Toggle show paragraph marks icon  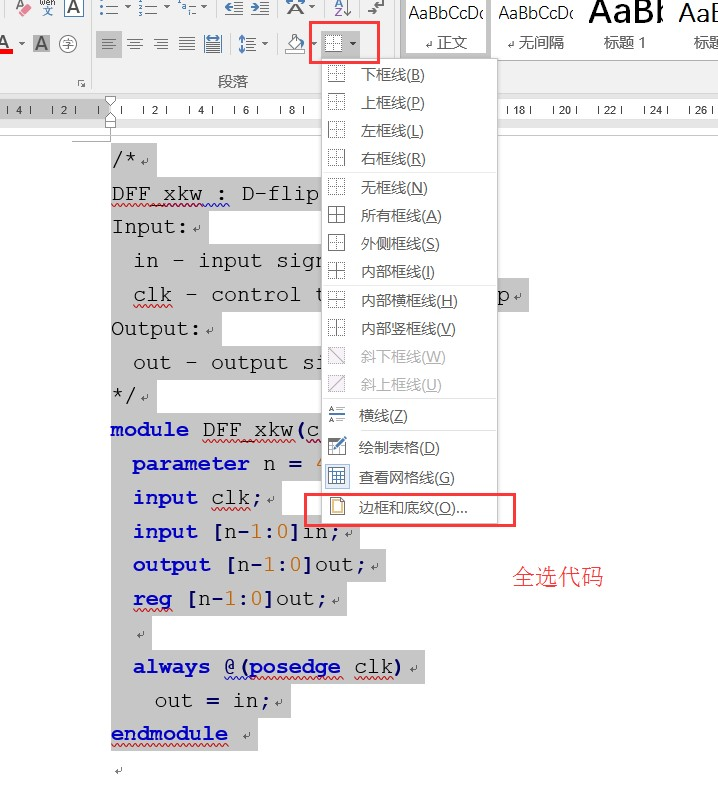377,7
